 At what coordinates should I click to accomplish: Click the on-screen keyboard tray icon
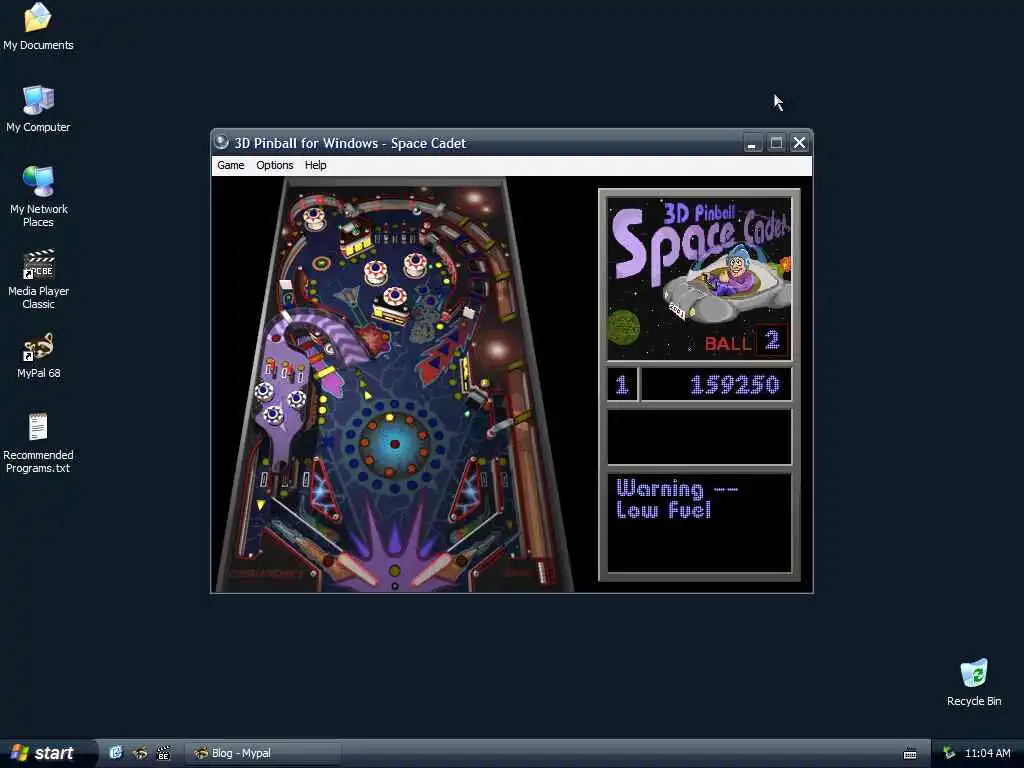(910, 754)
